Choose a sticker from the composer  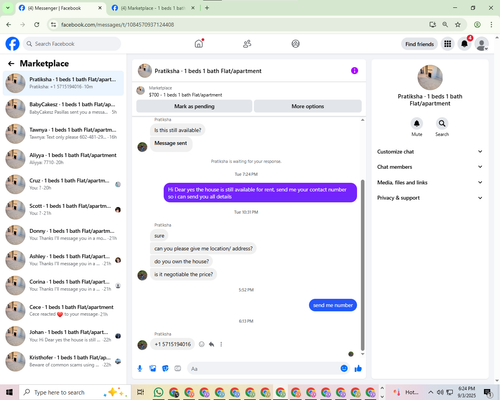point(165,368)
